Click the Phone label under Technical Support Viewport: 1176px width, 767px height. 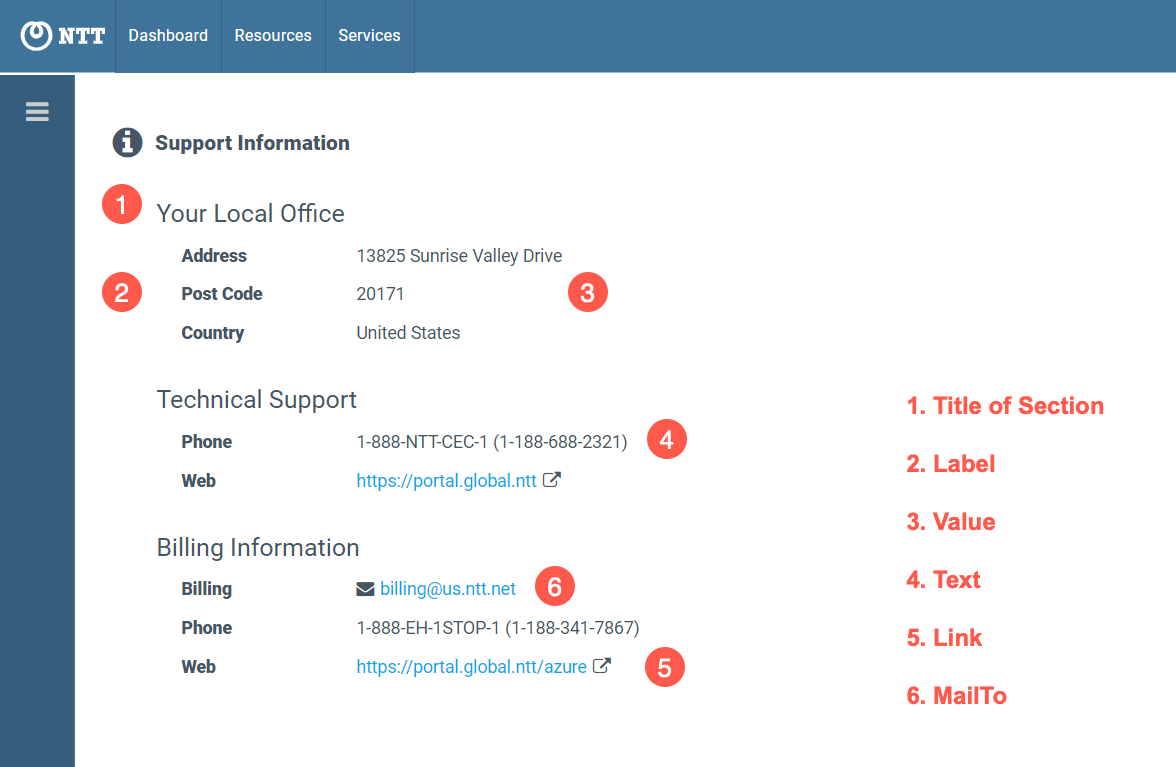[x=207, y=442]
